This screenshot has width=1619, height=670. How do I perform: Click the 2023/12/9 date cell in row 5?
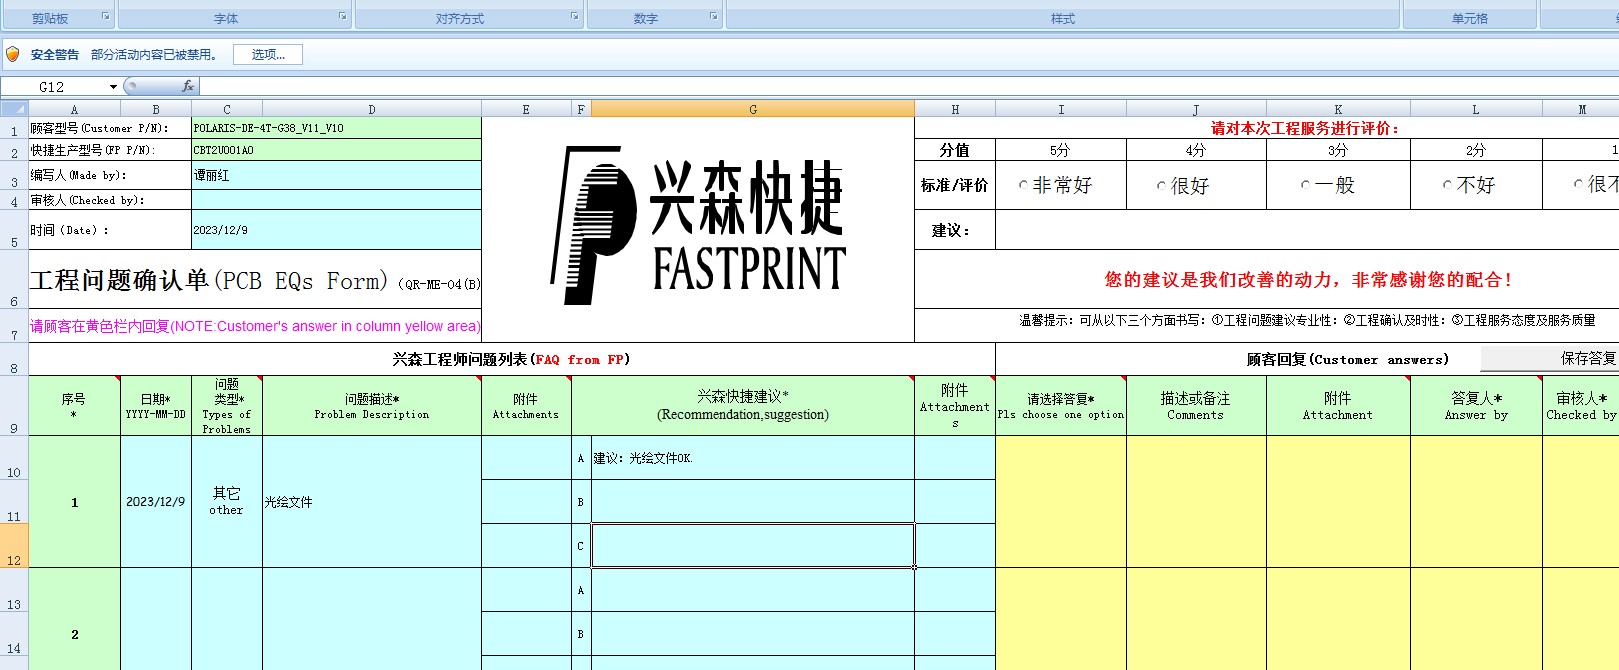click(x=336, y=230)
